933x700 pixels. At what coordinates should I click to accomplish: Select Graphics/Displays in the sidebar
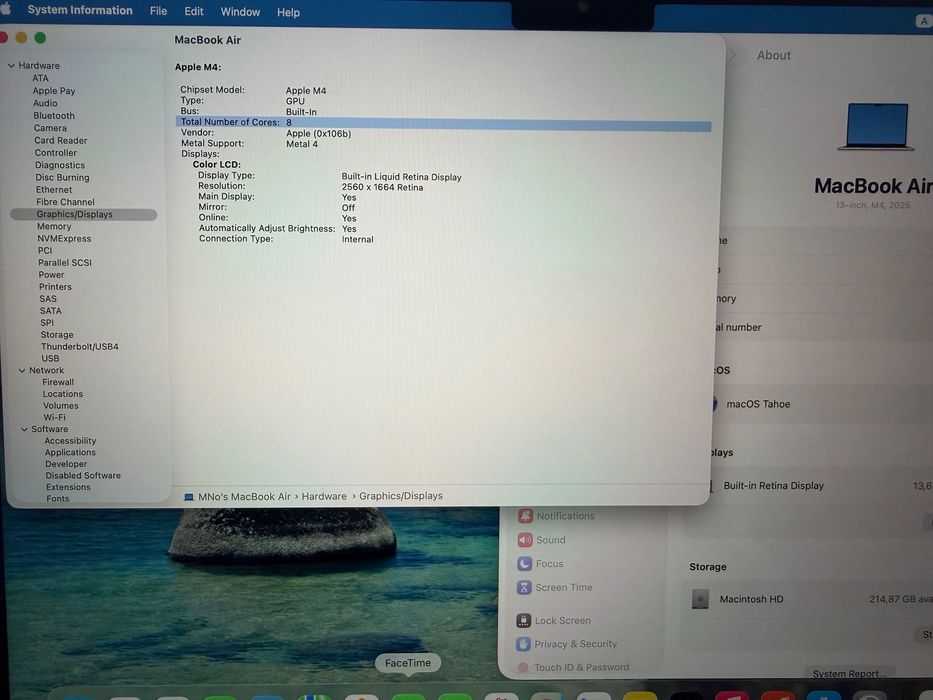[83, 214]
